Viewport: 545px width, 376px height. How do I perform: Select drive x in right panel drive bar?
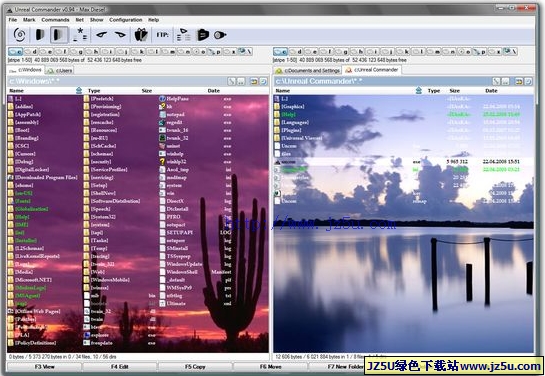(x=495, y=52)
